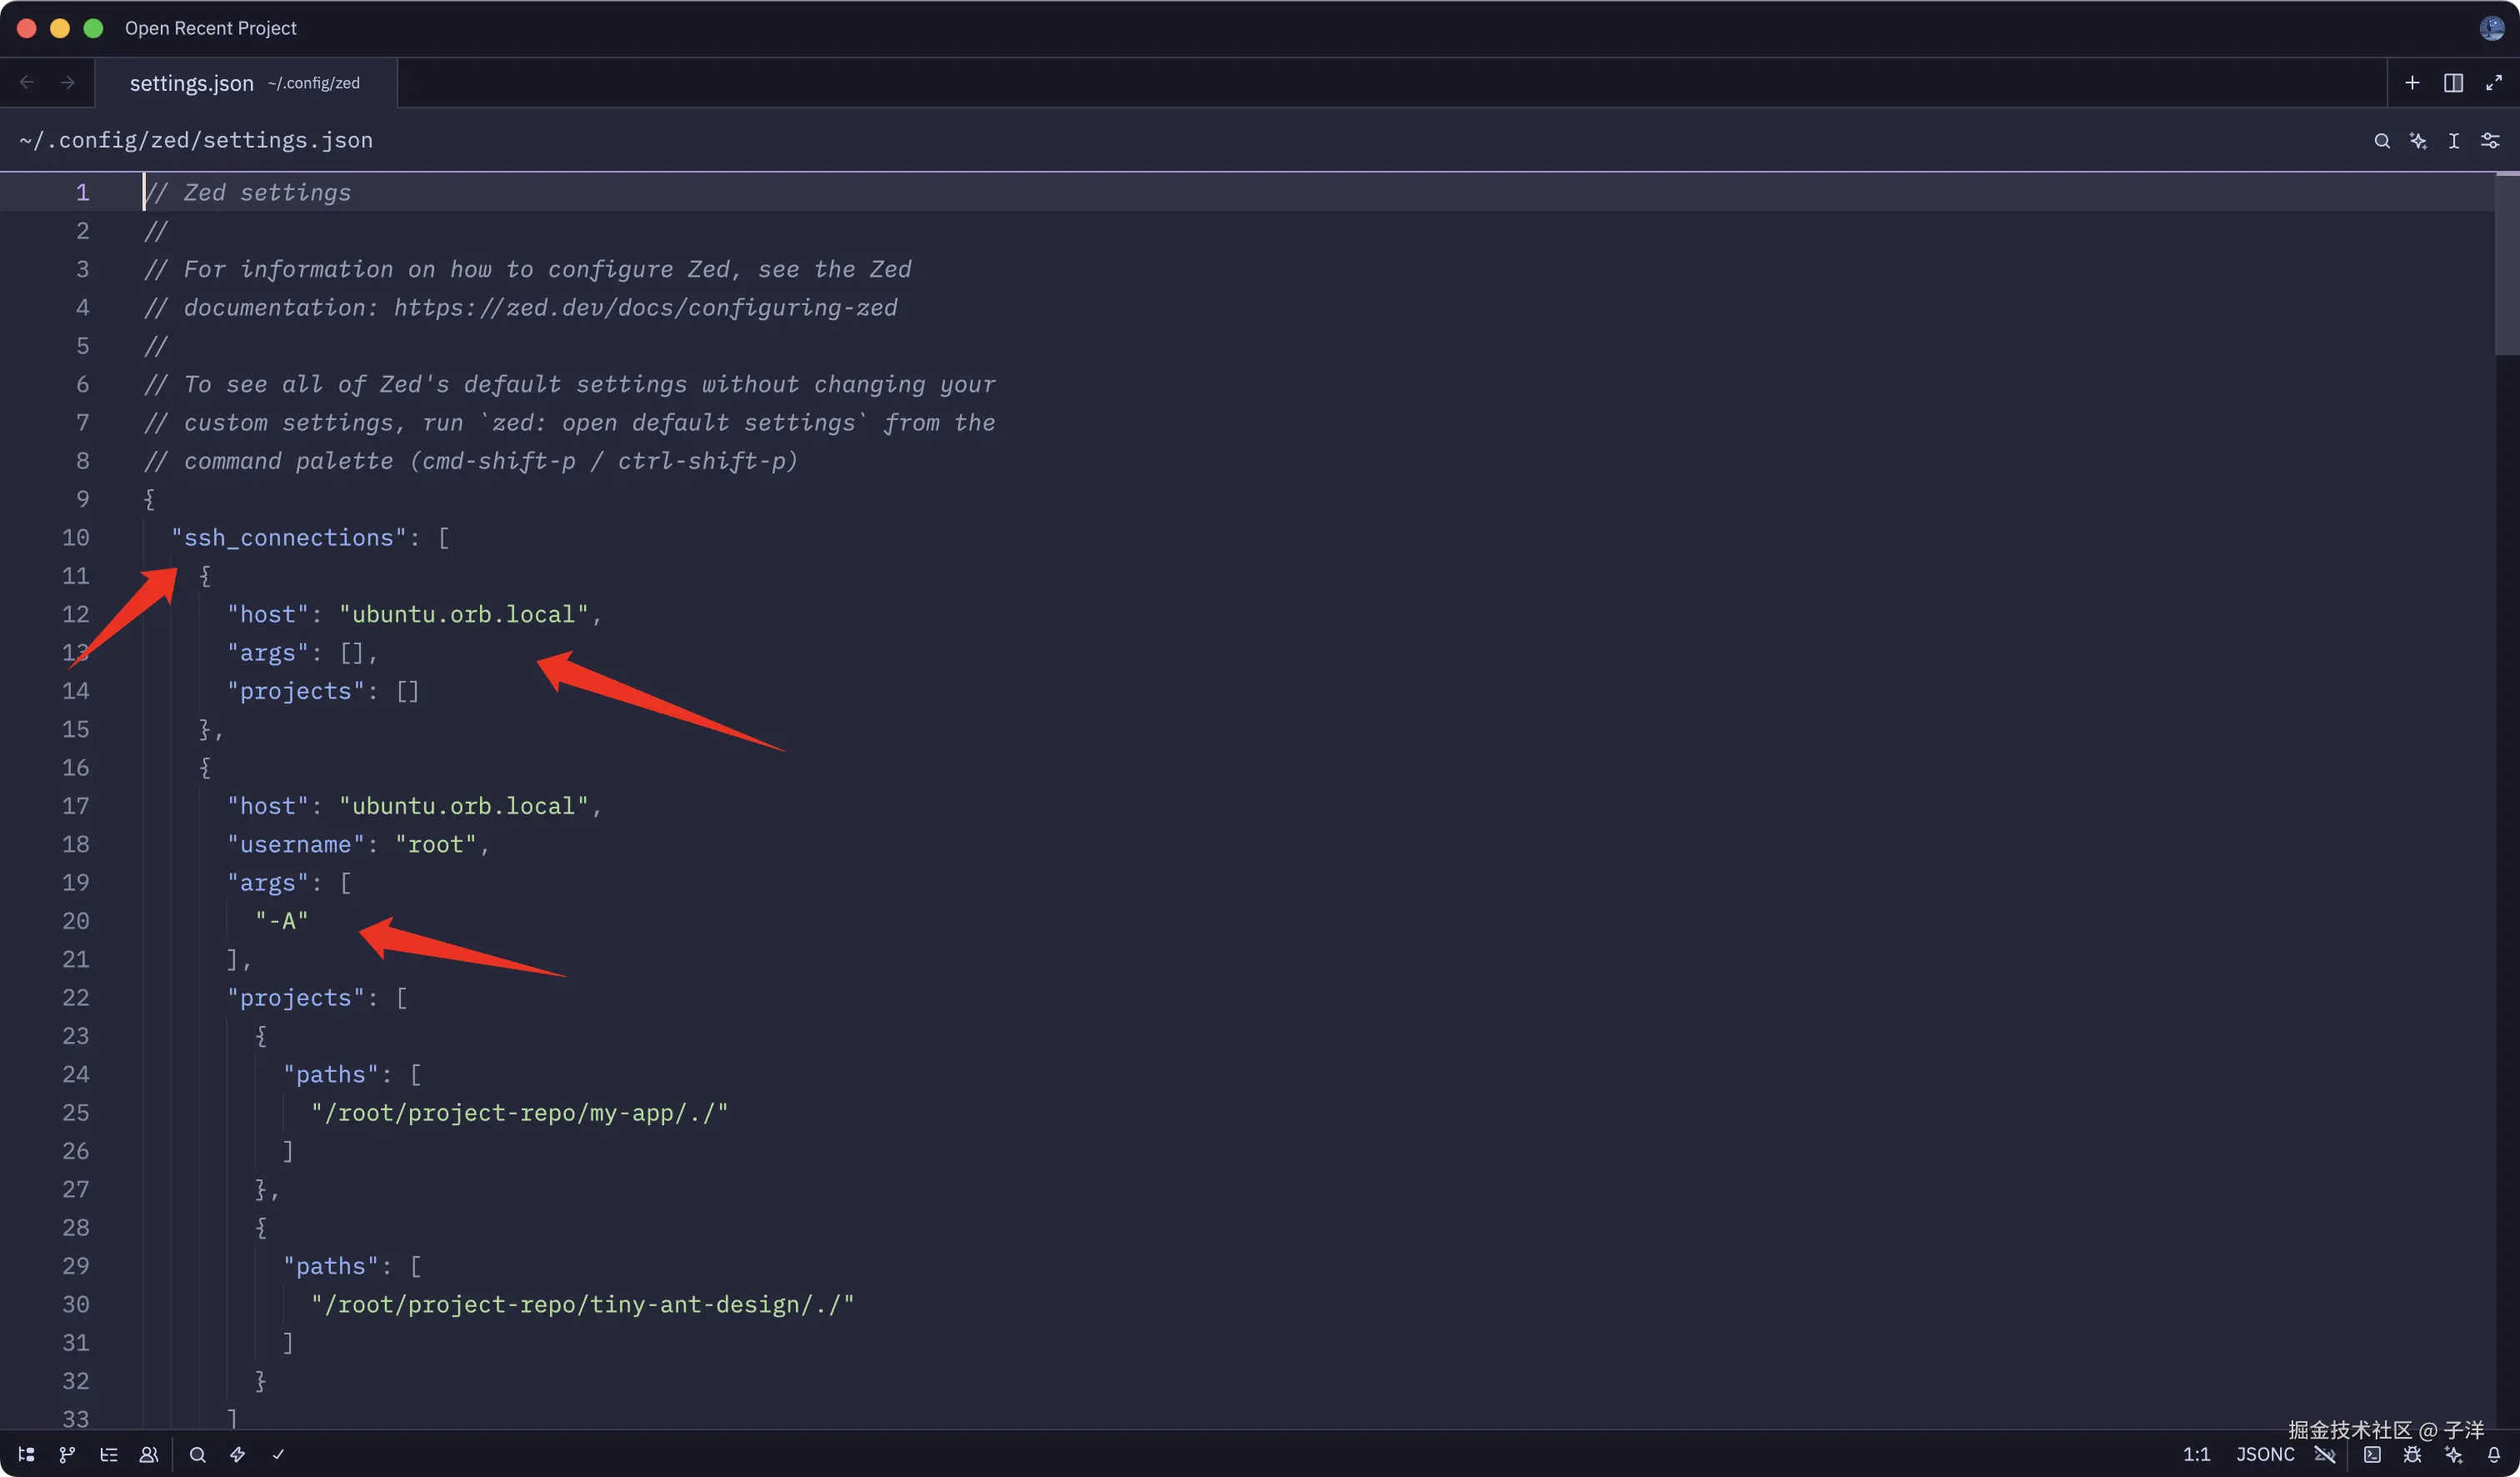Click Open Recent Project title
Screen dimensions: 2520x1477
coord(210,28)
